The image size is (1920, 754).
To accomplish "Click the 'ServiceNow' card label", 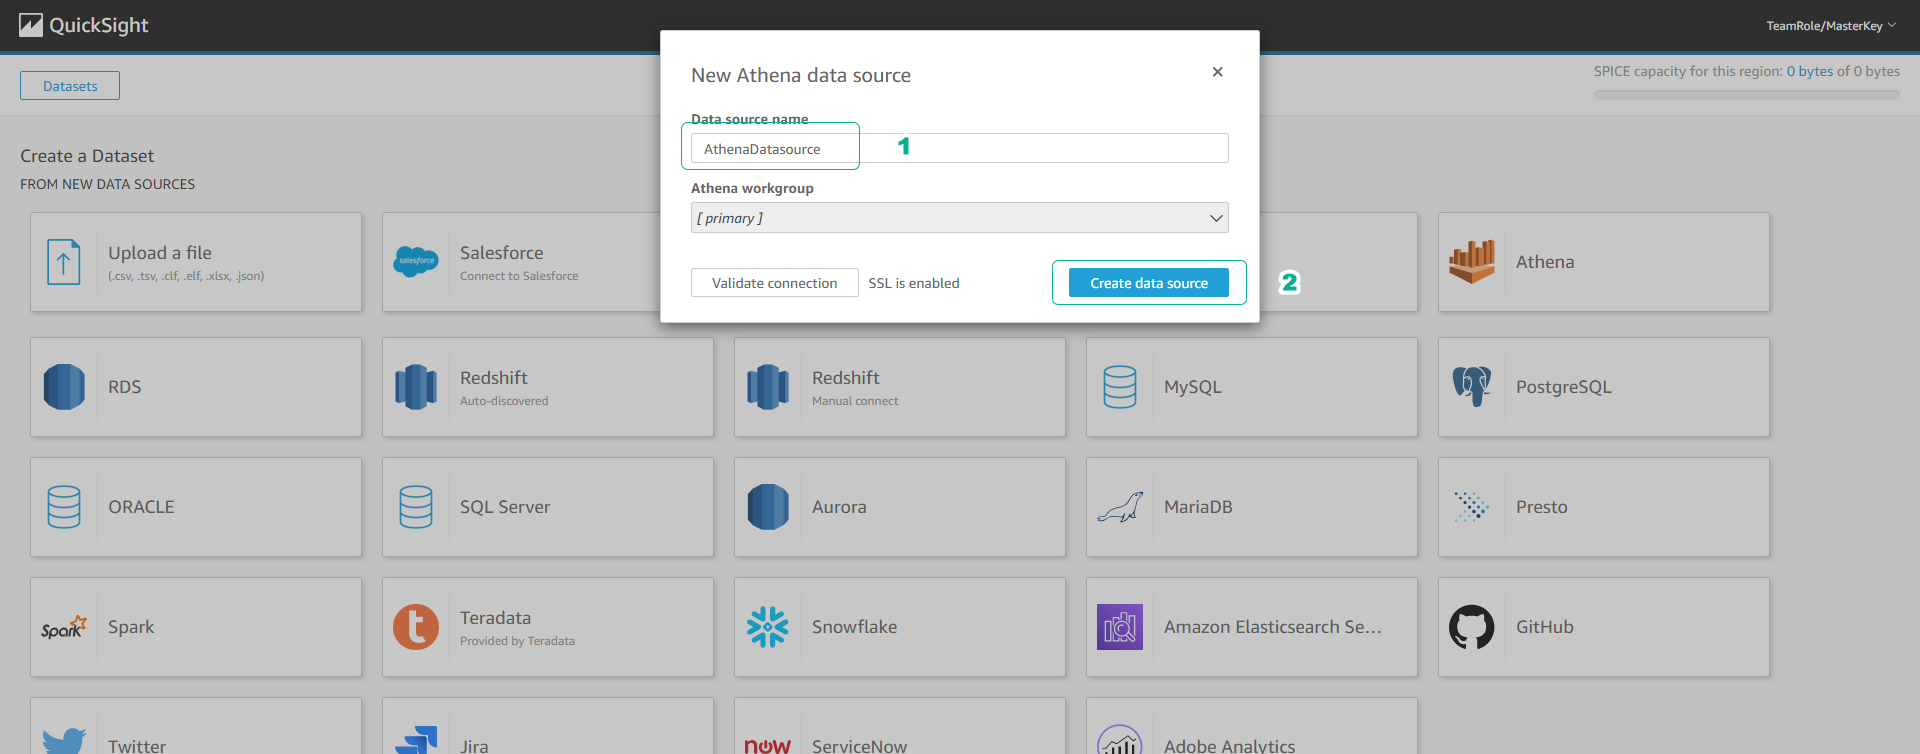I will click(859, 746).
